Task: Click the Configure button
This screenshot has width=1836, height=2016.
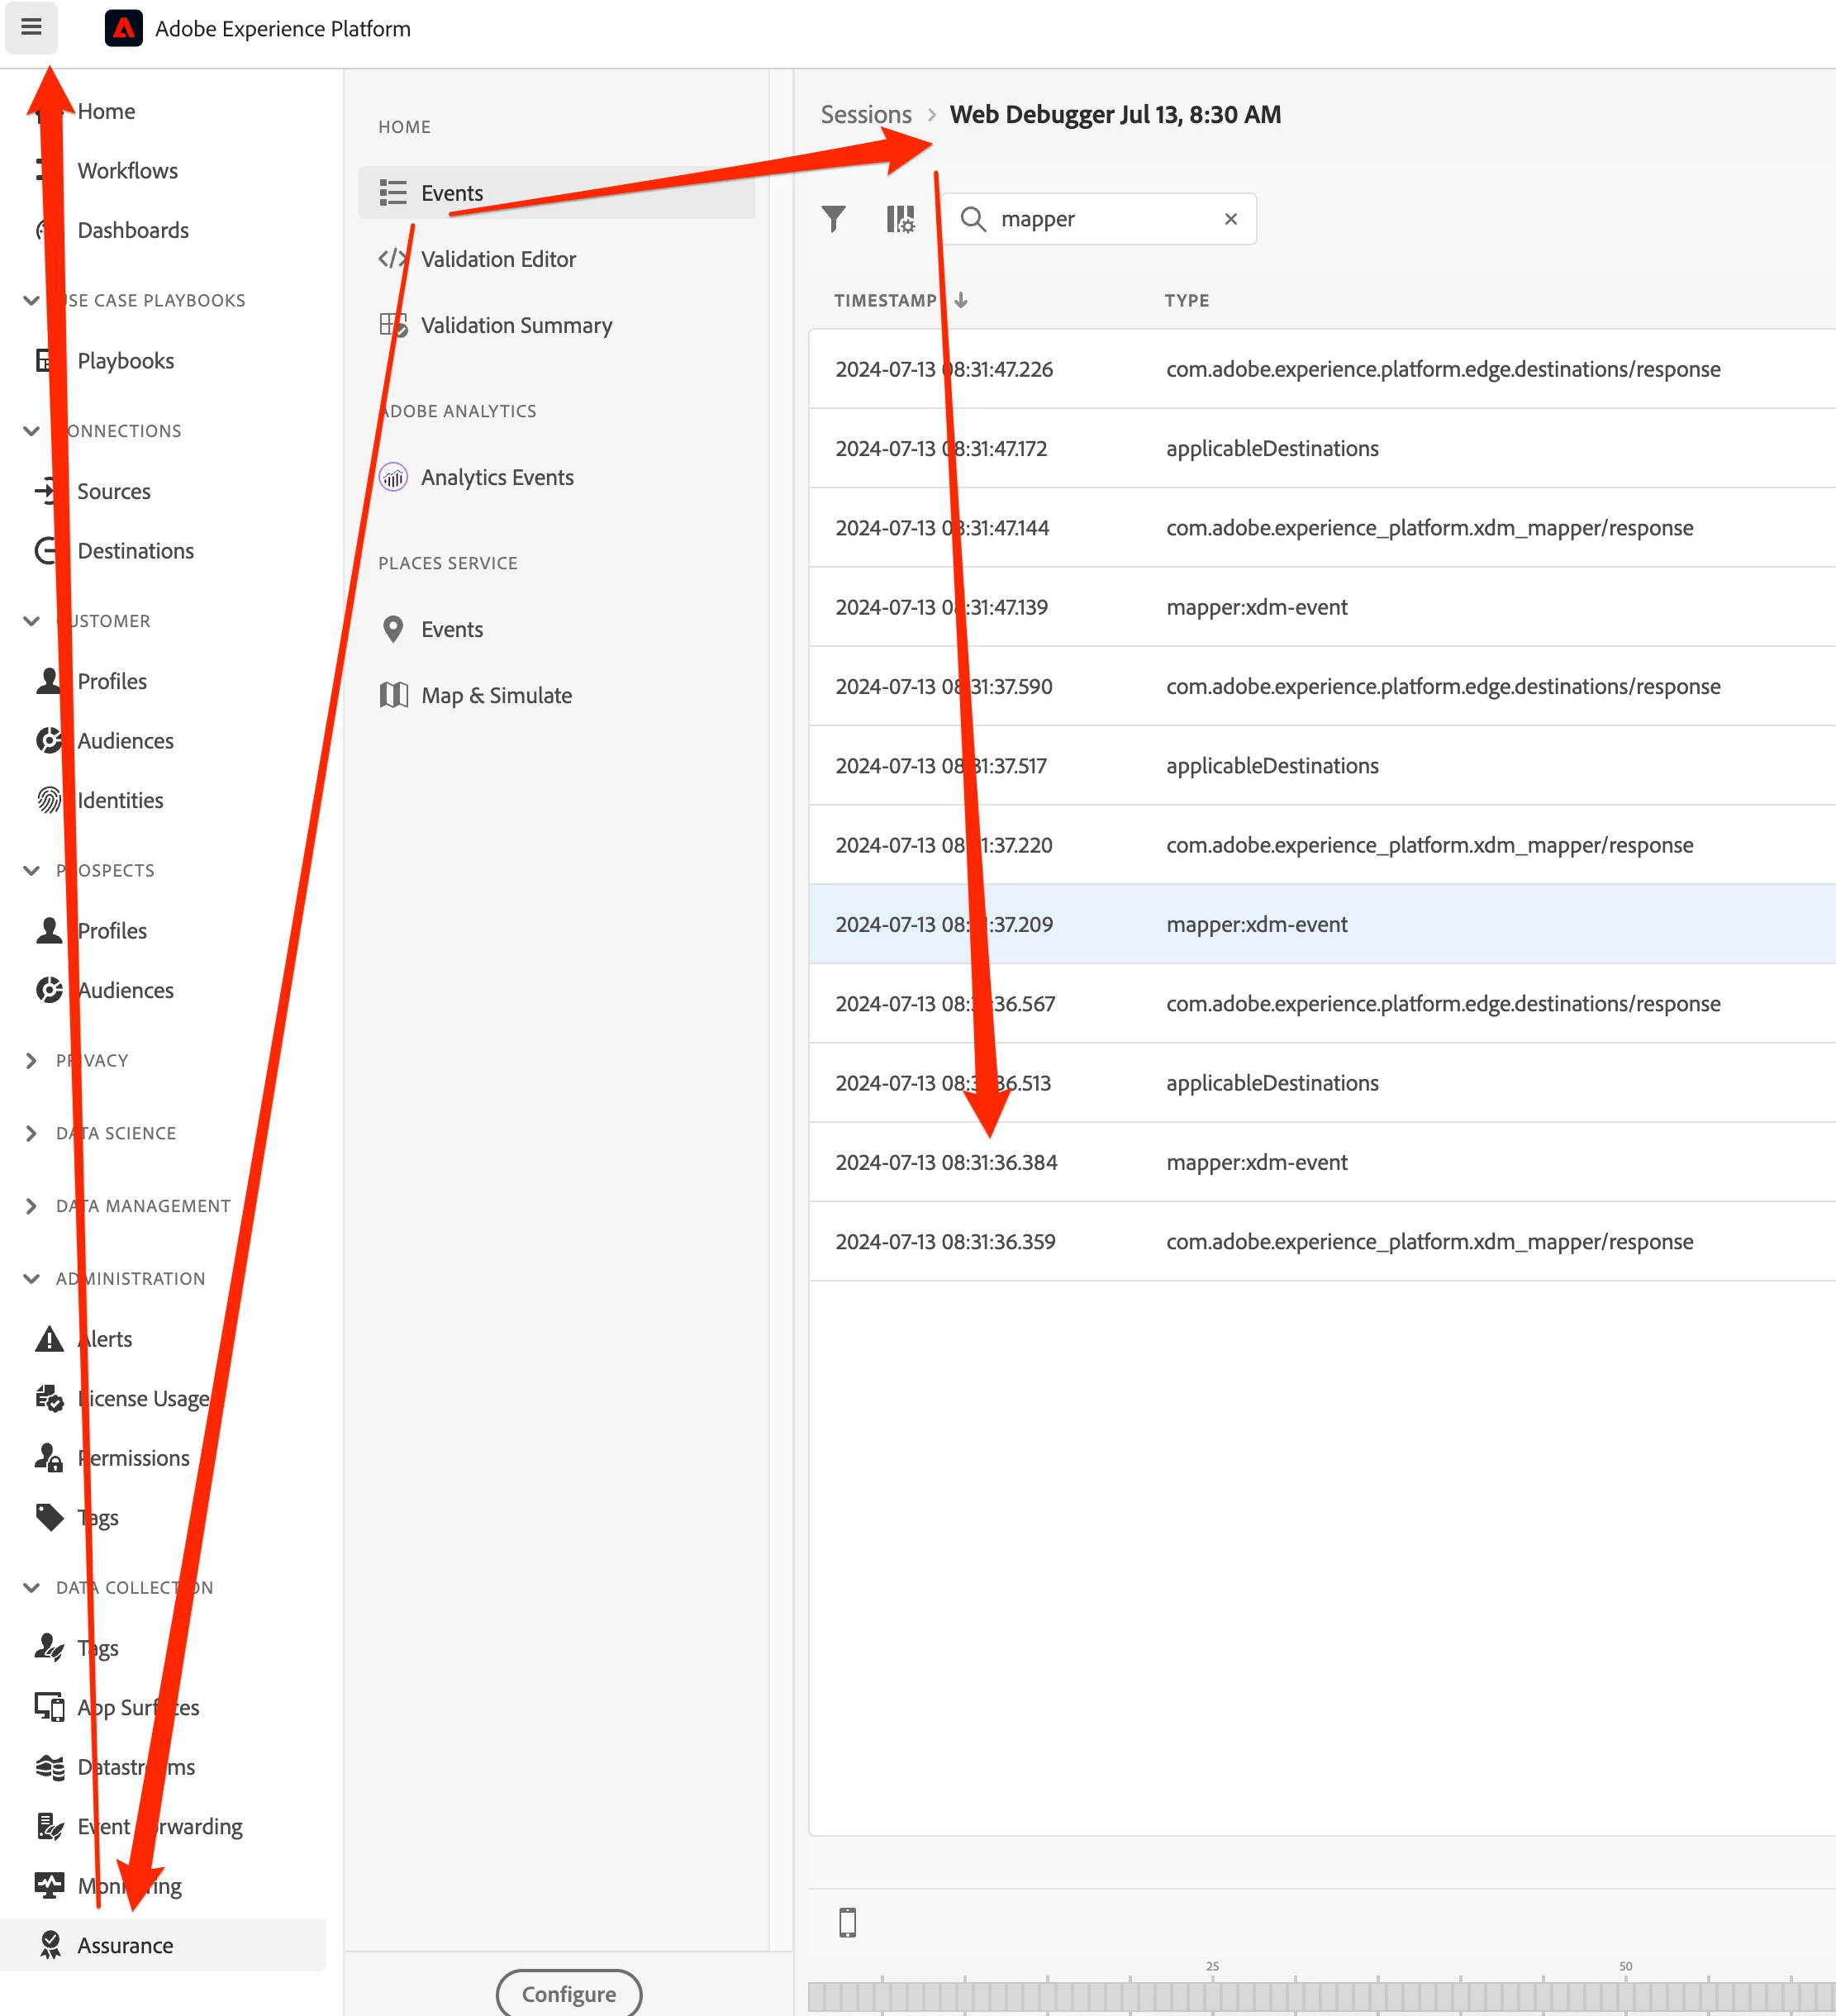Action: click(x=568, y=1994)
